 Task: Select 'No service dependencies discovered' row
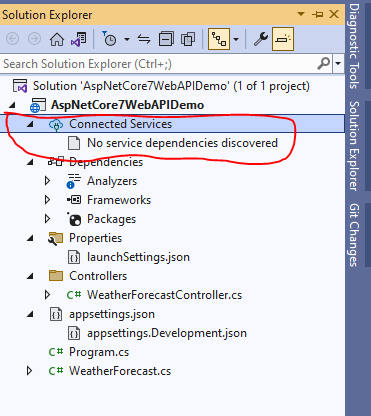tap(182, 143)
